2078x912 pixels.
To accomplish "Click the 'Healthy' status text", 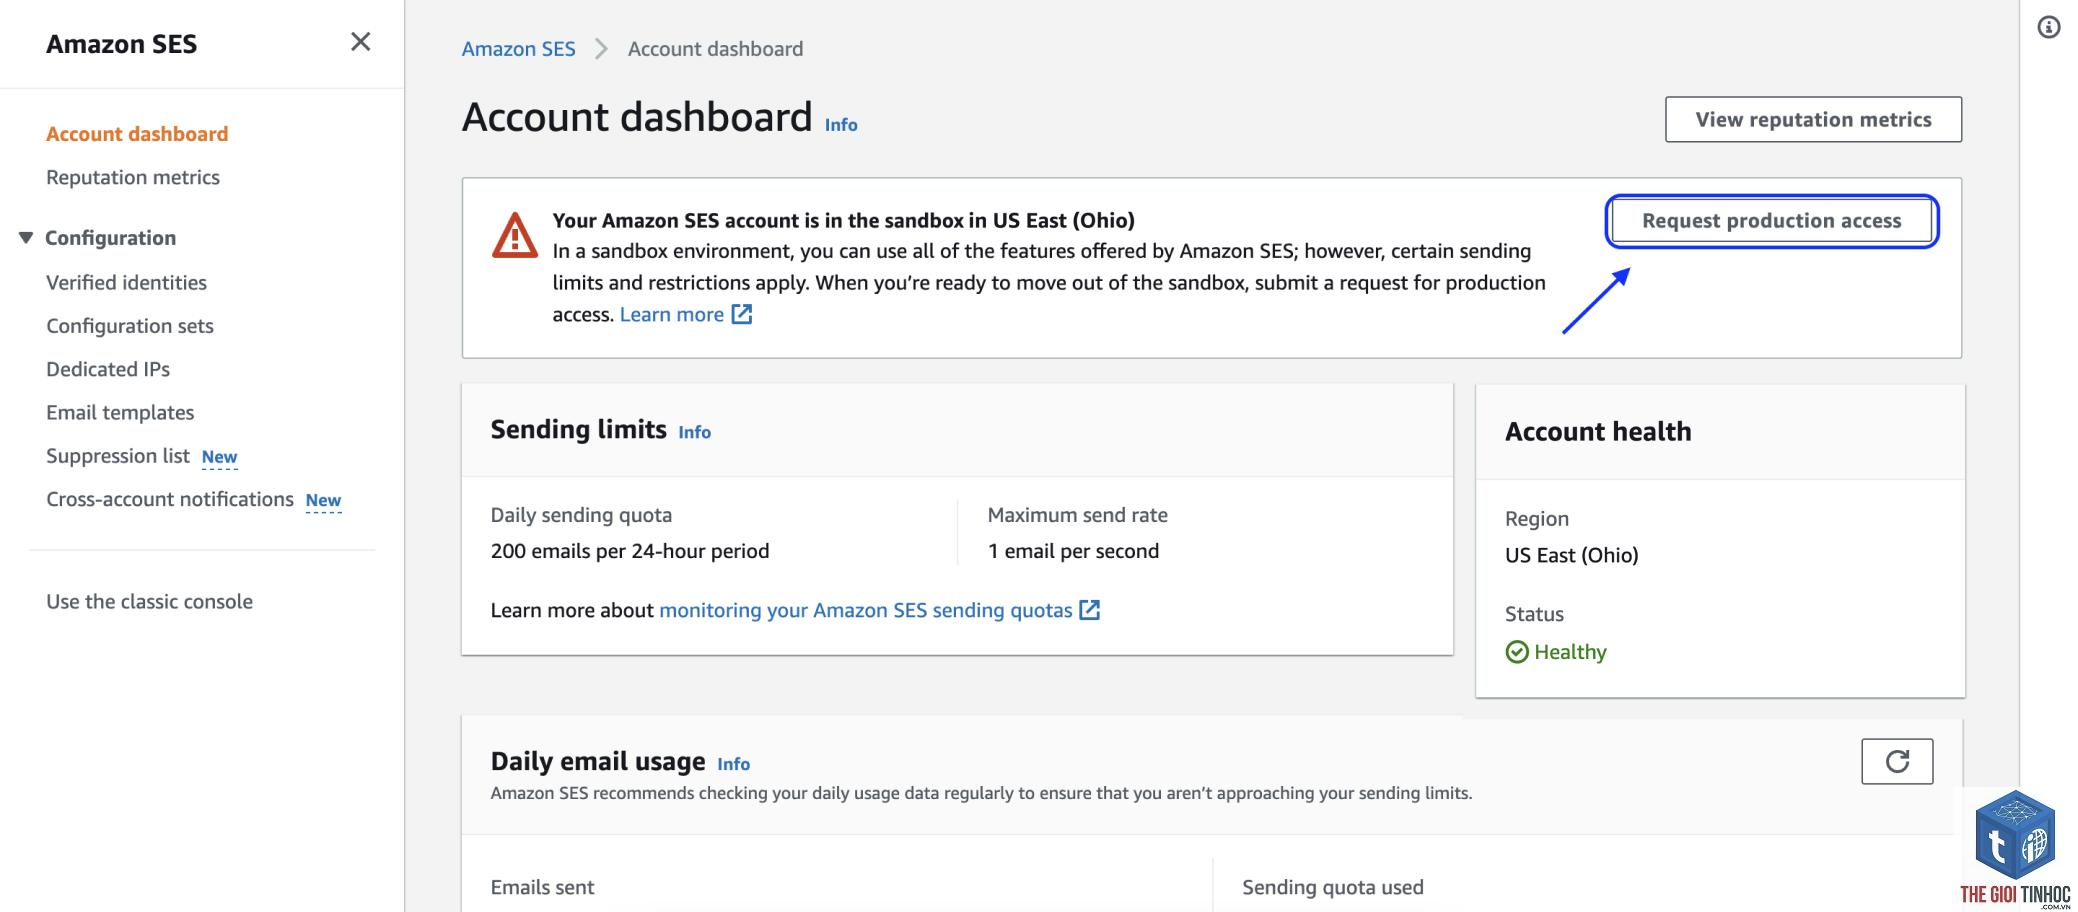I will click(1570, 652).
